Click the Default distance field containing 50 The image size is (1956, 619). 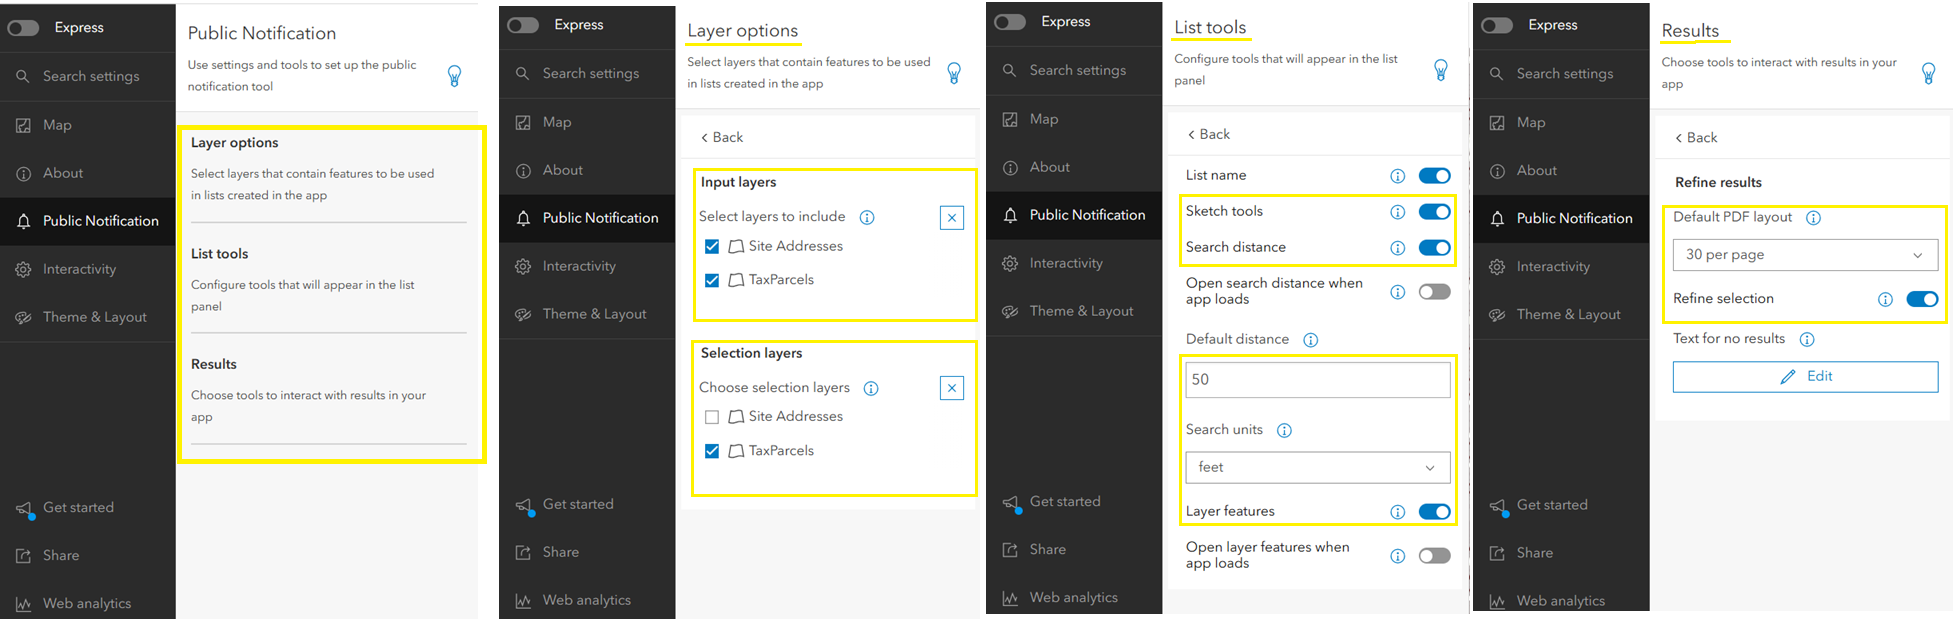(x=1317, y=380)
